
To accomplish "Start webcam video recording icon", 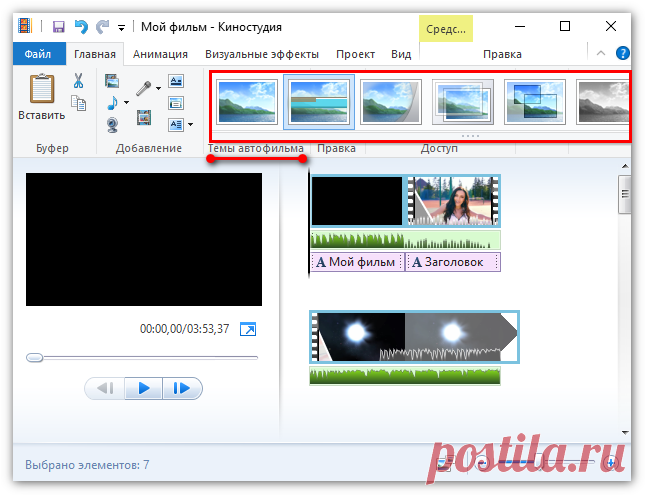I will (112, 125).
